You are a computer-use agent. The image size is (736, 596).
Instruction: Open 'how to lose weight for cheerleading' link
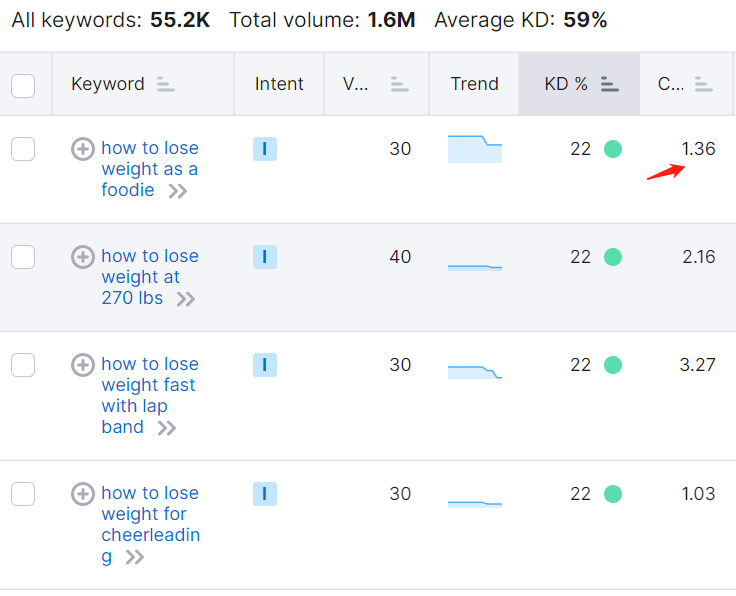point(149,513)
